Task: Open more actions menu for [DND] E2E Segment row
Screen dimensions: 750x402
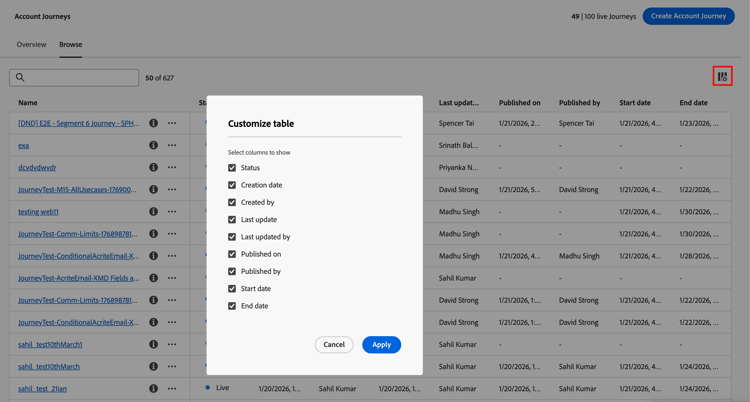Action: tap(172, 123)
